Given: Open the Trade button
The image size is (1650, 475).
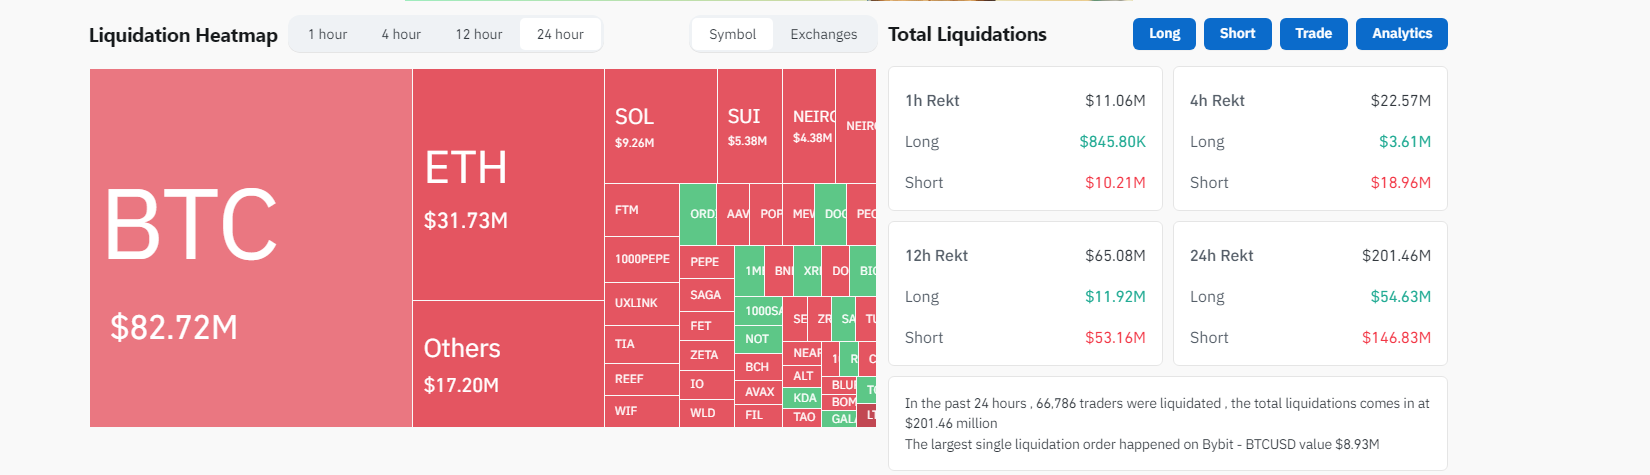Looking at the screenshot, I should click(x=1313, y=33).
